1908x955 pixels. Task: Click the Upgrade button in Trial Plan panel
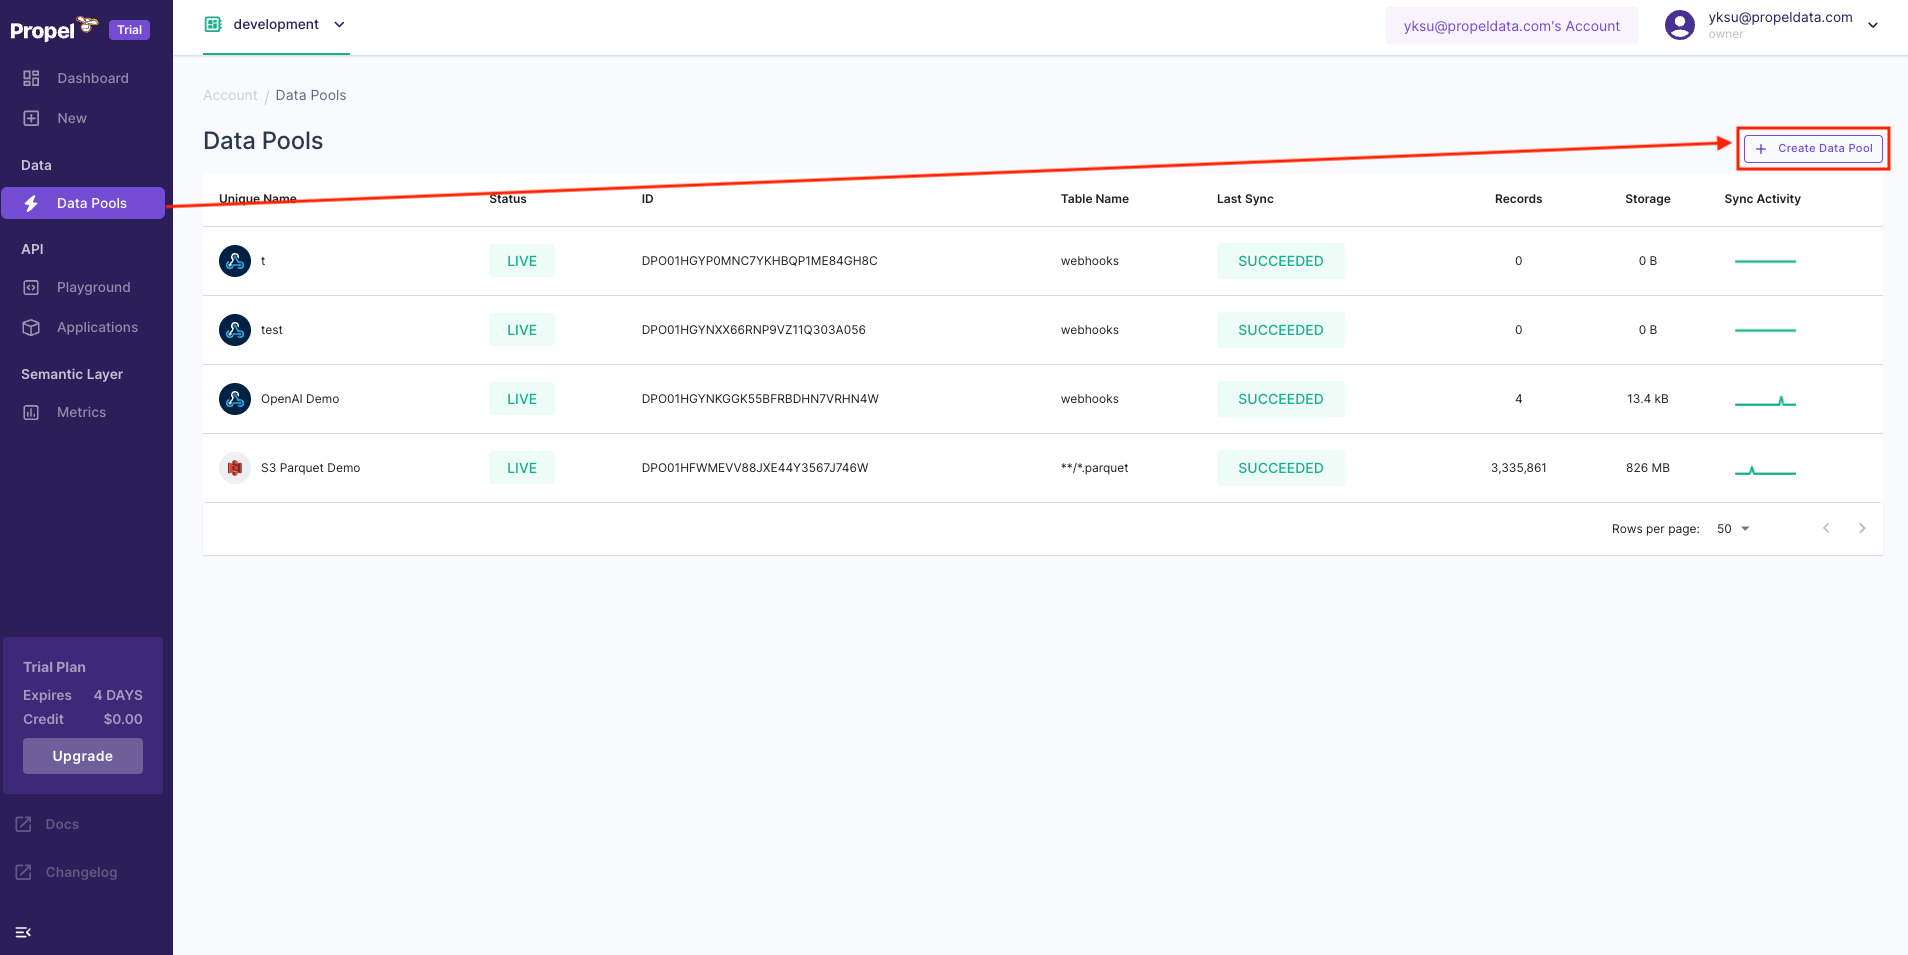(82, 756)
